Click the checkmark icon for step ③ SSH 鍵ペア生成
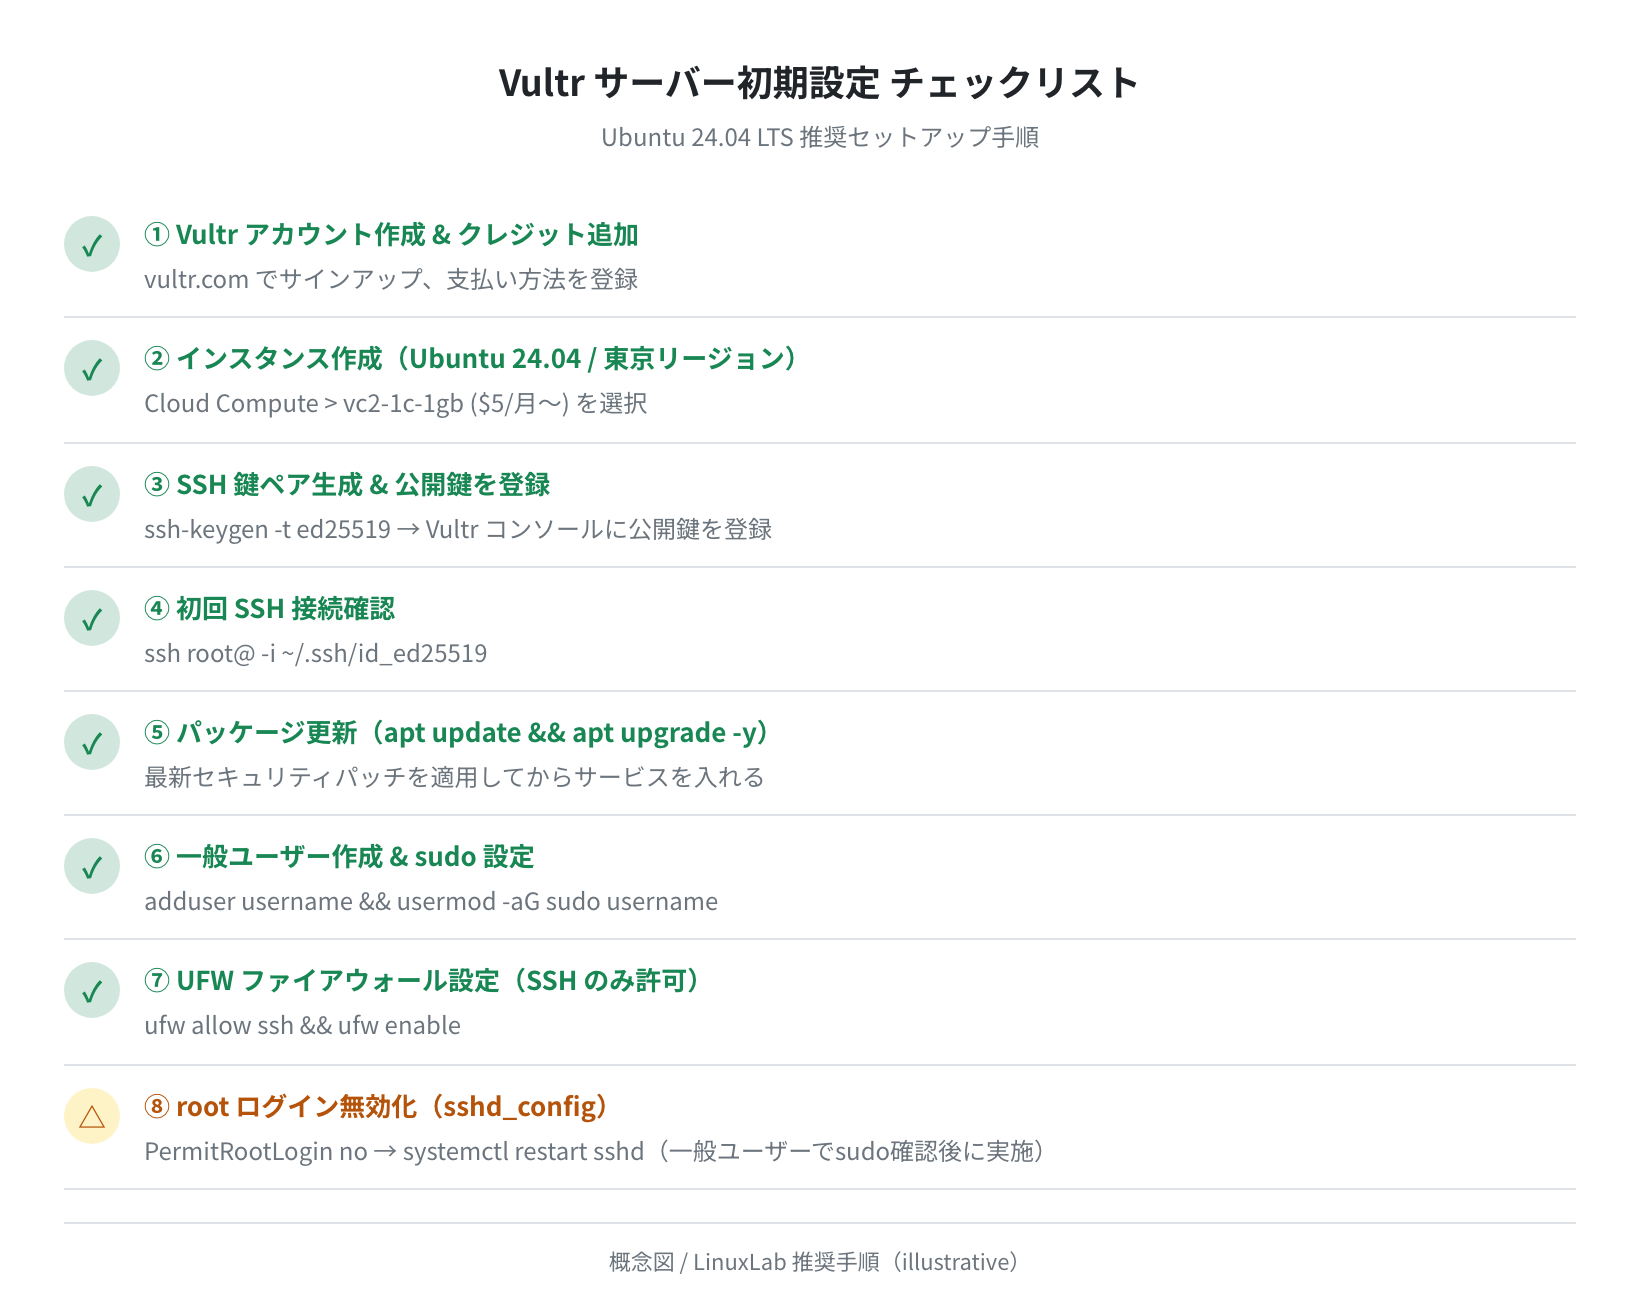The width and height of the screenshot is (1640, 1316). pyautogui.click(x=92, y=494)
